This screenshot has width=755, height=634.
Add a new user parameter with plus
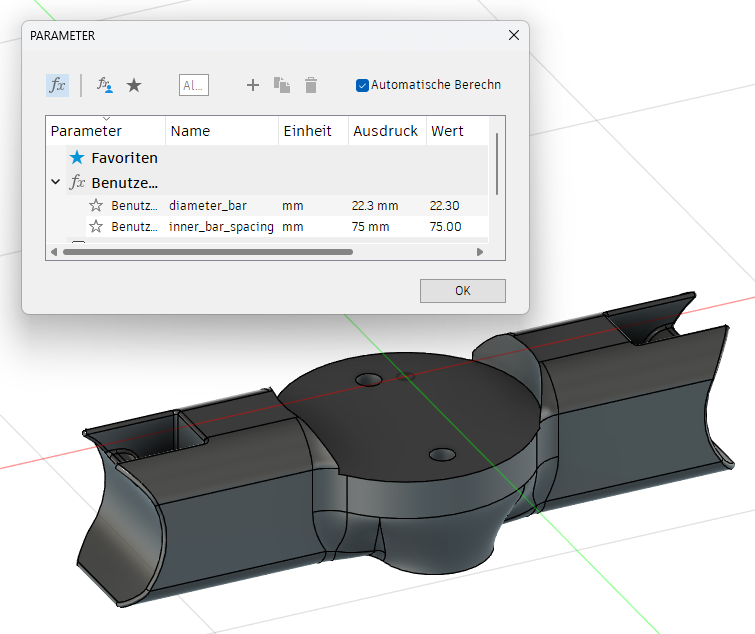(x=253, y=85)
